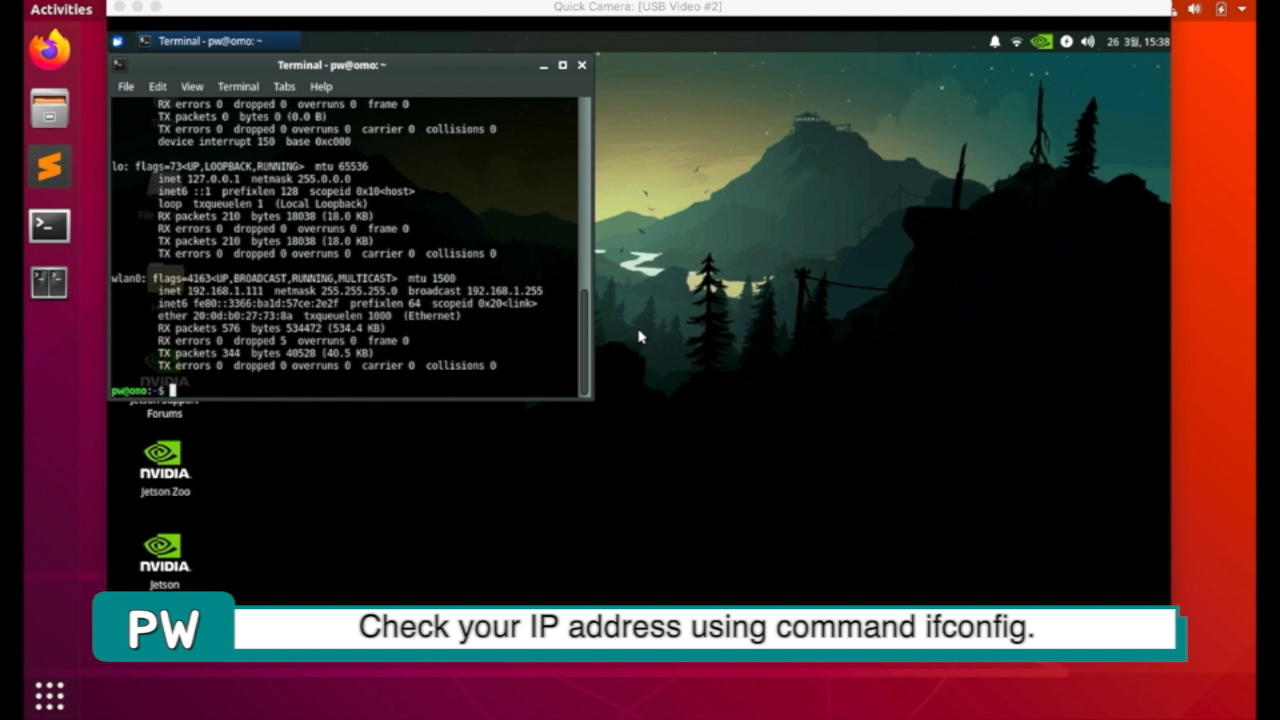Click the NVIDIA power mode indicator
Screen dimensions: 1280x720
pyautogui.click(x=1042, y=42)
